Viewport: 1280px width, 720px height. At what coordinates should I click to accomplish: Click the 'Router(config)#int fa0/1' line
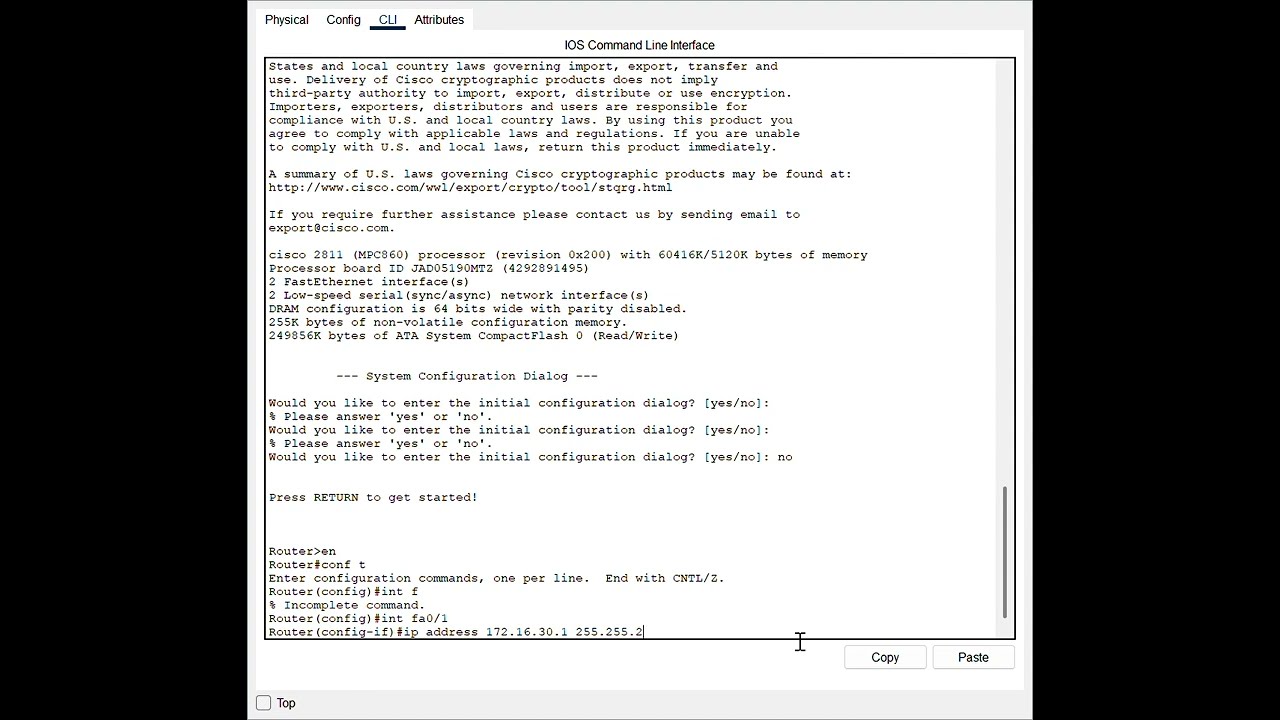(358, 618)
